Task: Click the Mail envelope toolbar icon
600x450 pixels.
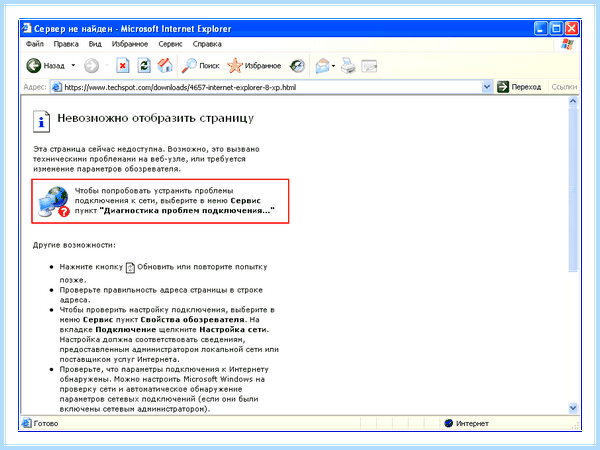Action: pyautogui.click(x=322, y=66)
